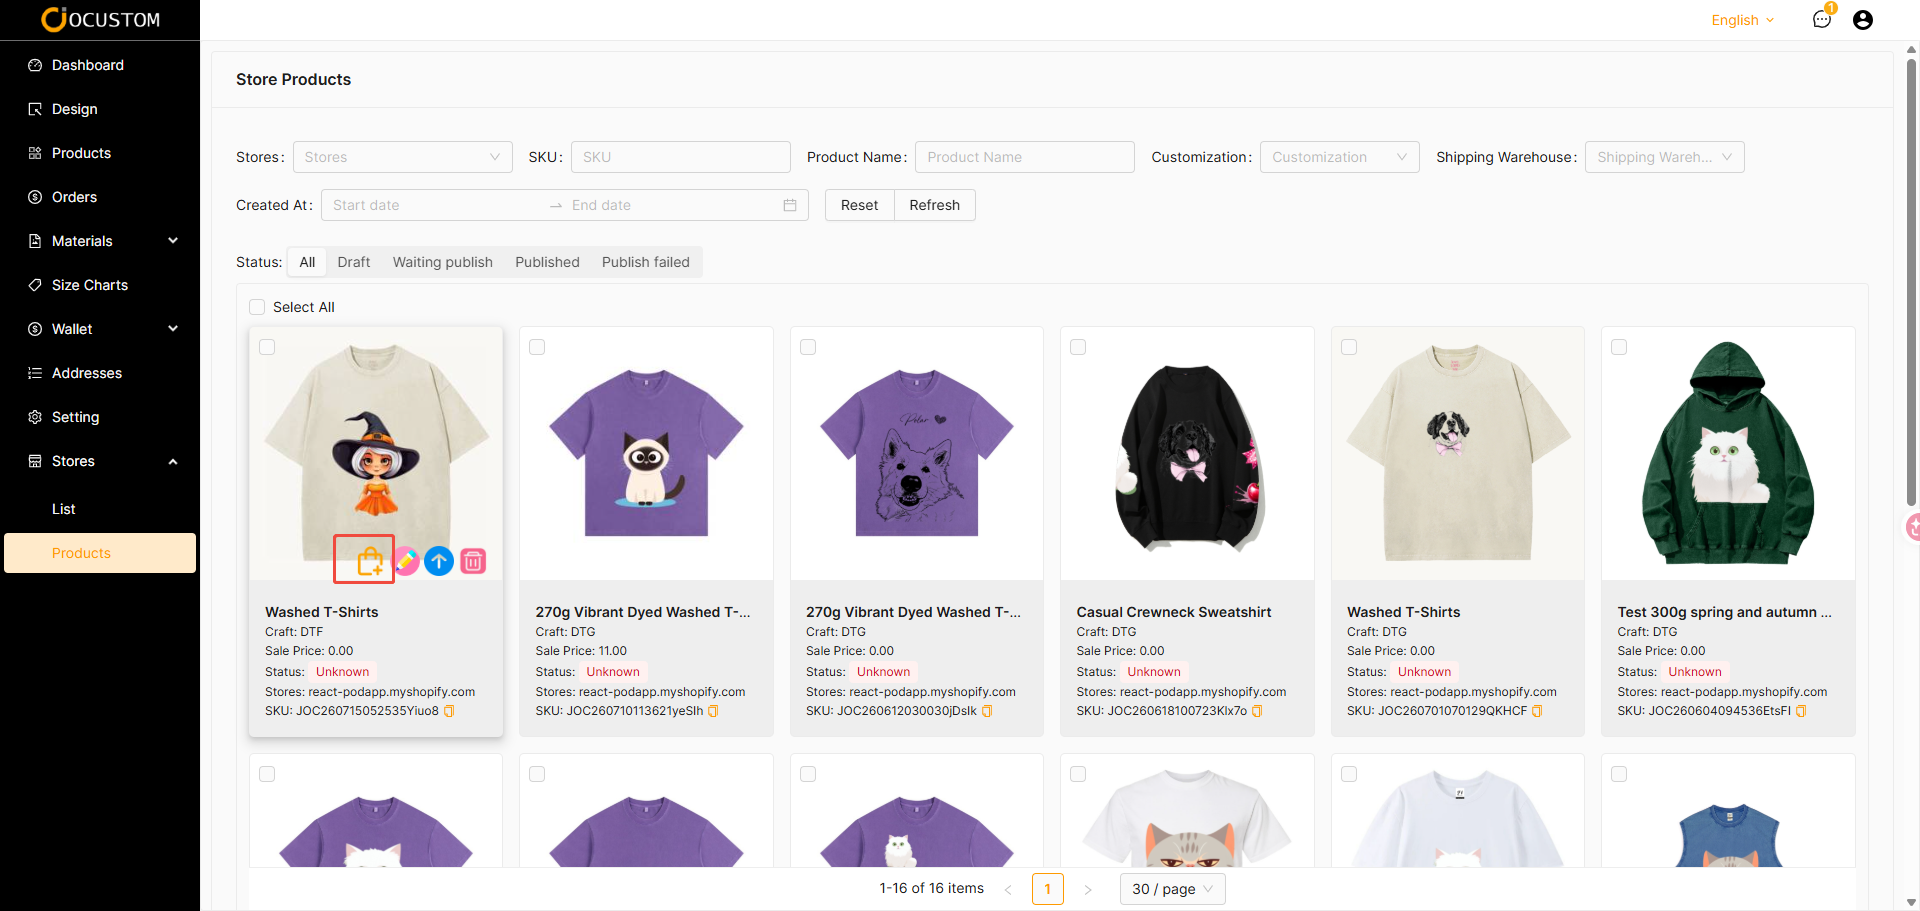
Task: Tick the checkbox on the purple Siamese cat T-shirt card
Action: point(537,347)
